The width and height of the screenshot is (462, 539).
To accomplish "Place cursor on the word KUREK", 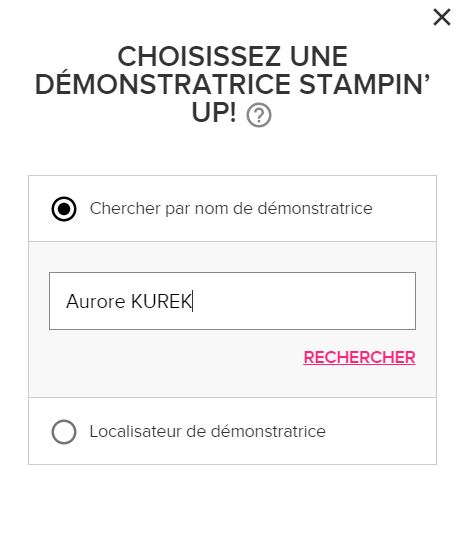I will 161,301.
